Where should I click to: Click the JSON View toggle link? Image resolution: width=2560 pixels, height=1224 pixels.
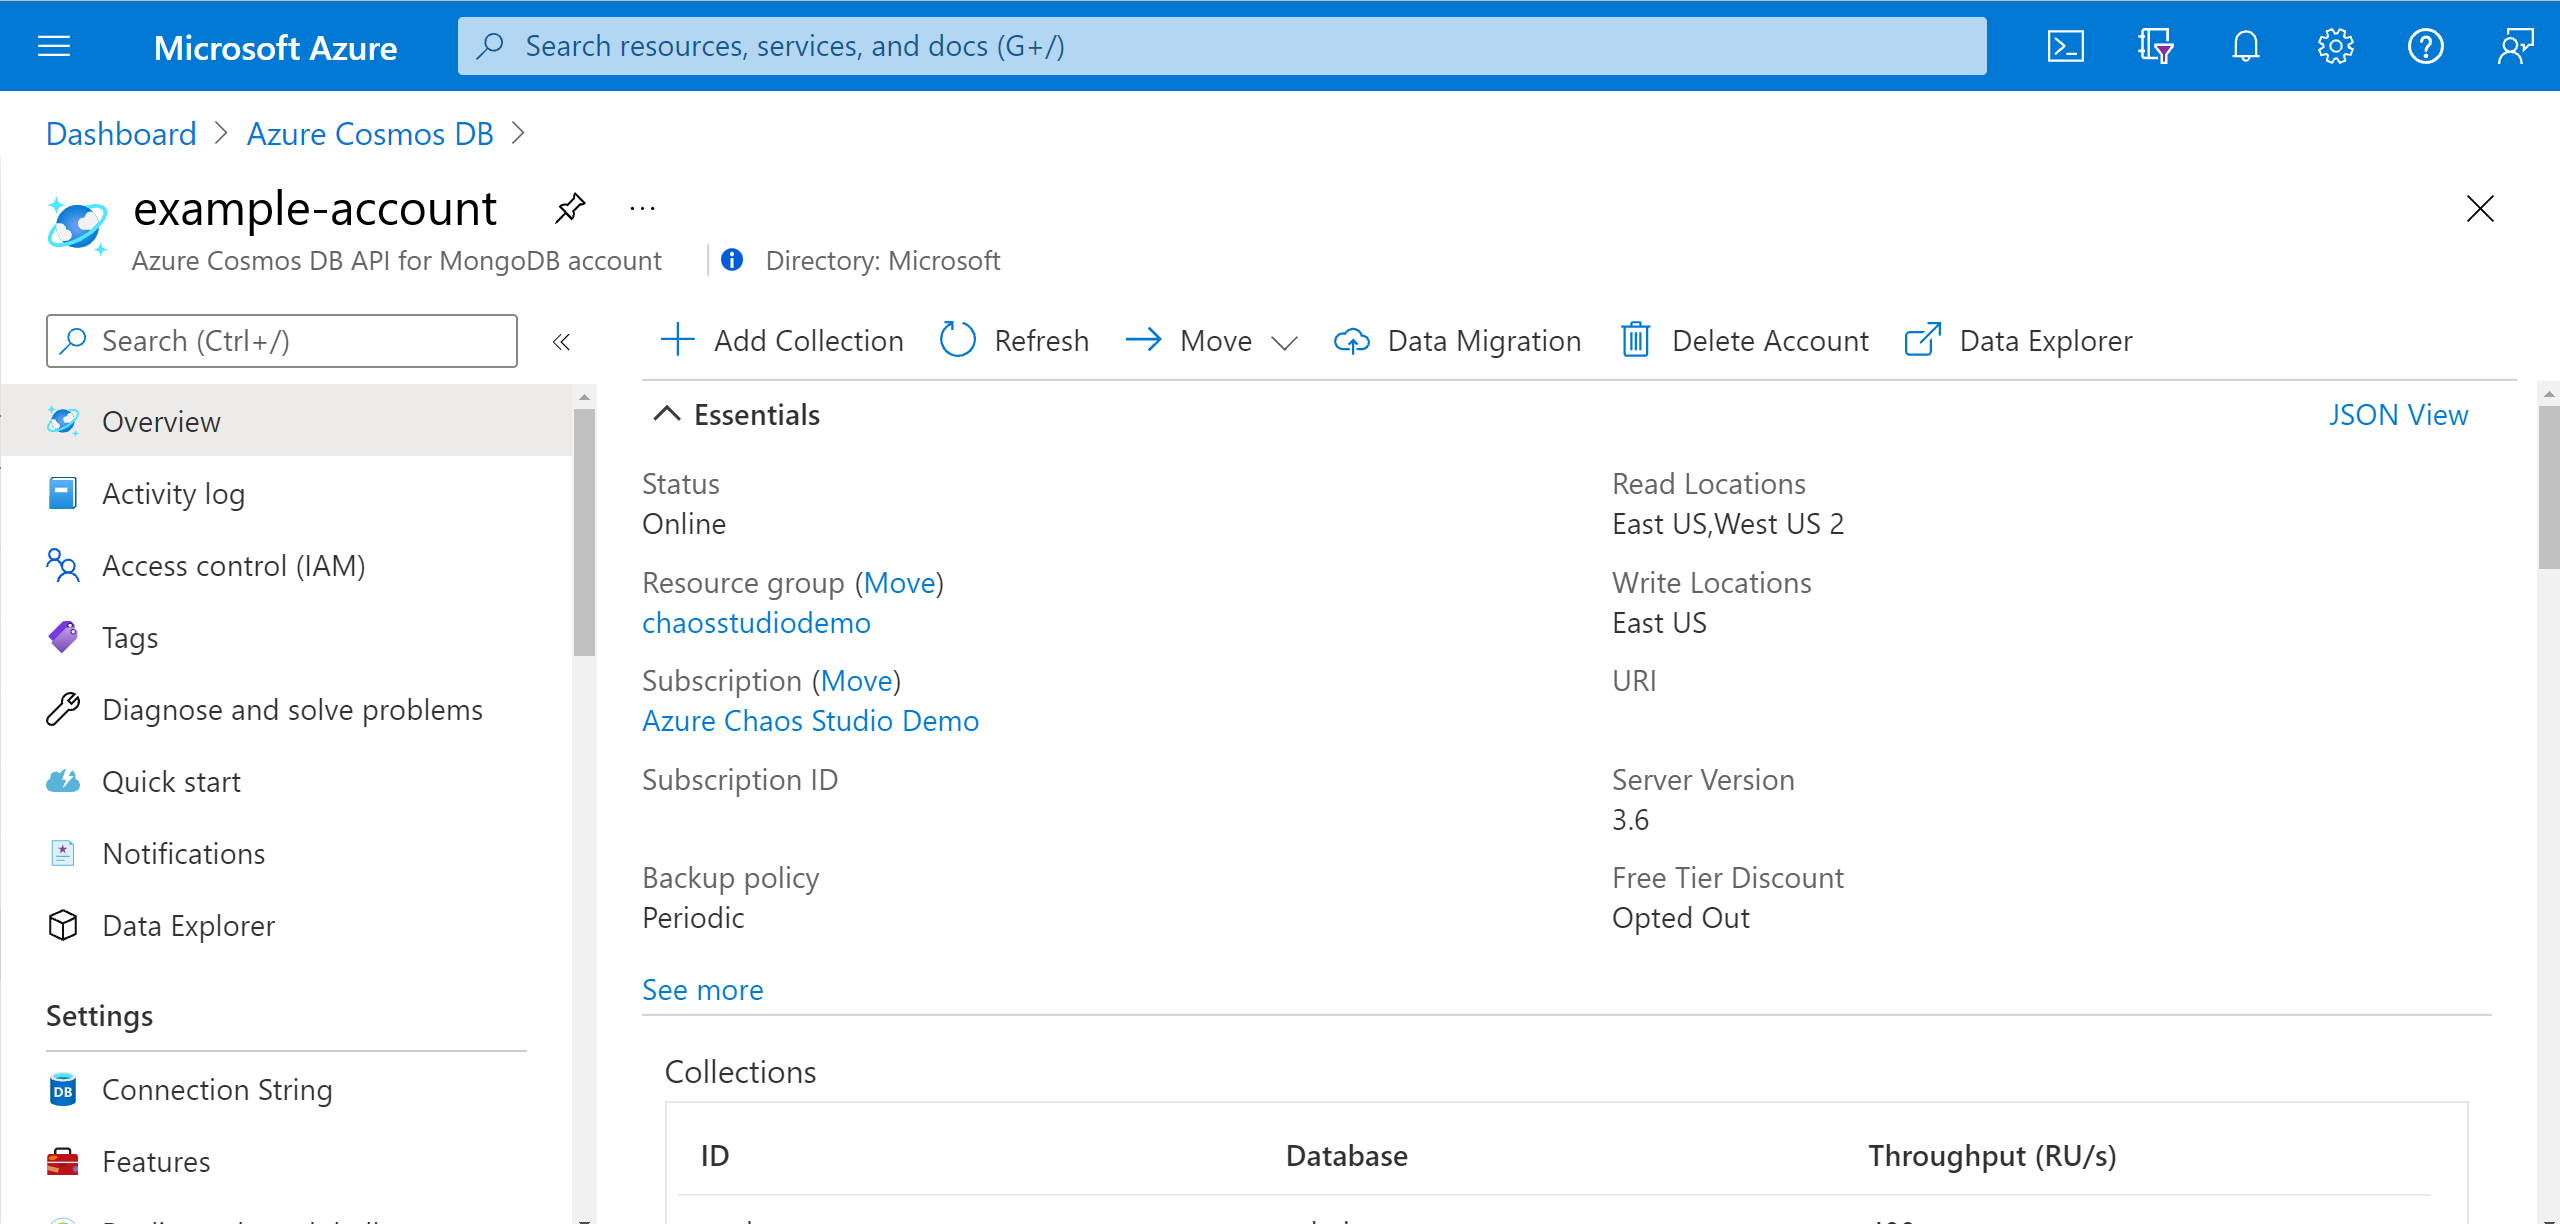[2397, 415]
